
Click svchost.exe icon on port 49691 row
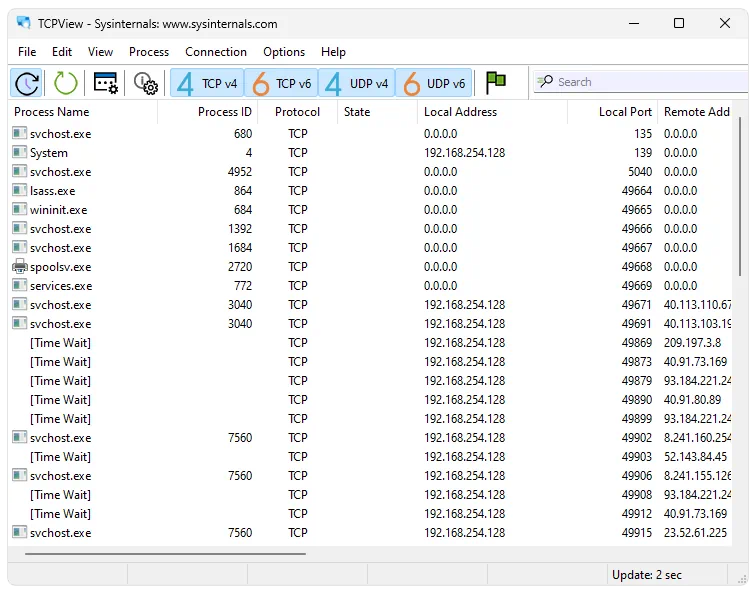pyautogui.click(x=19, y=323)
